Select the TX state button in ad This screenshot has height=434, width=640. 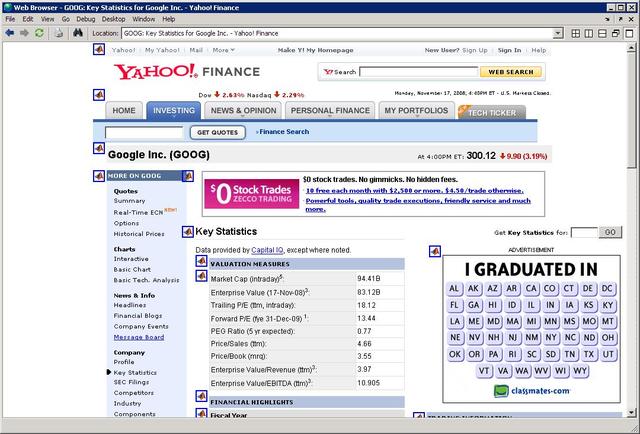coord(589,354)
